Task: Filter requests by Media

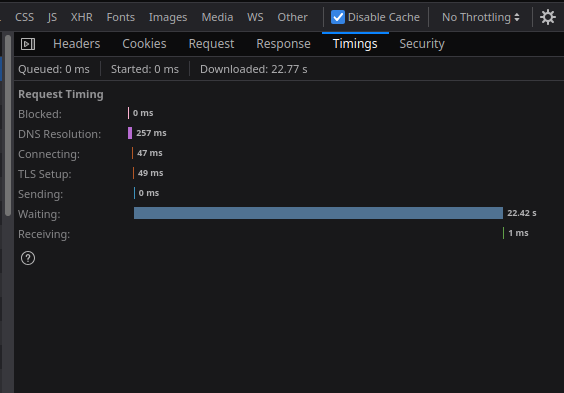Action: pyautogui.click(x=217, y=17)
